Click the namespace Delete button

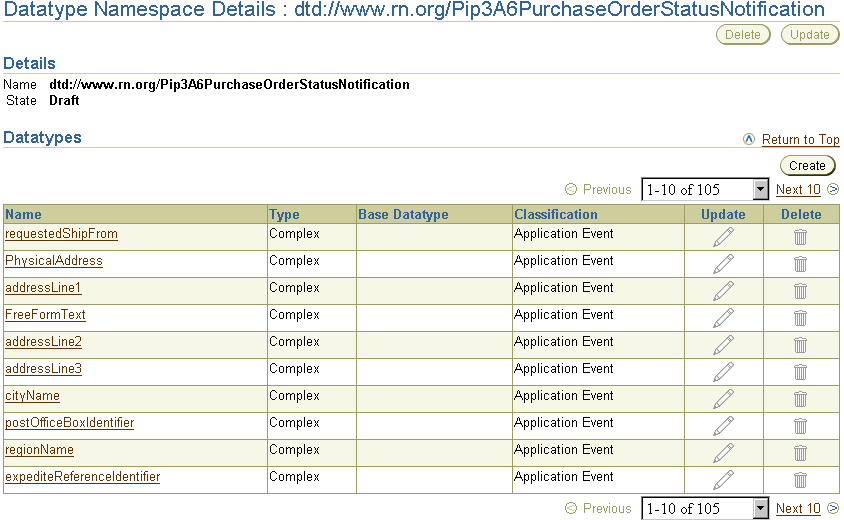743,35
